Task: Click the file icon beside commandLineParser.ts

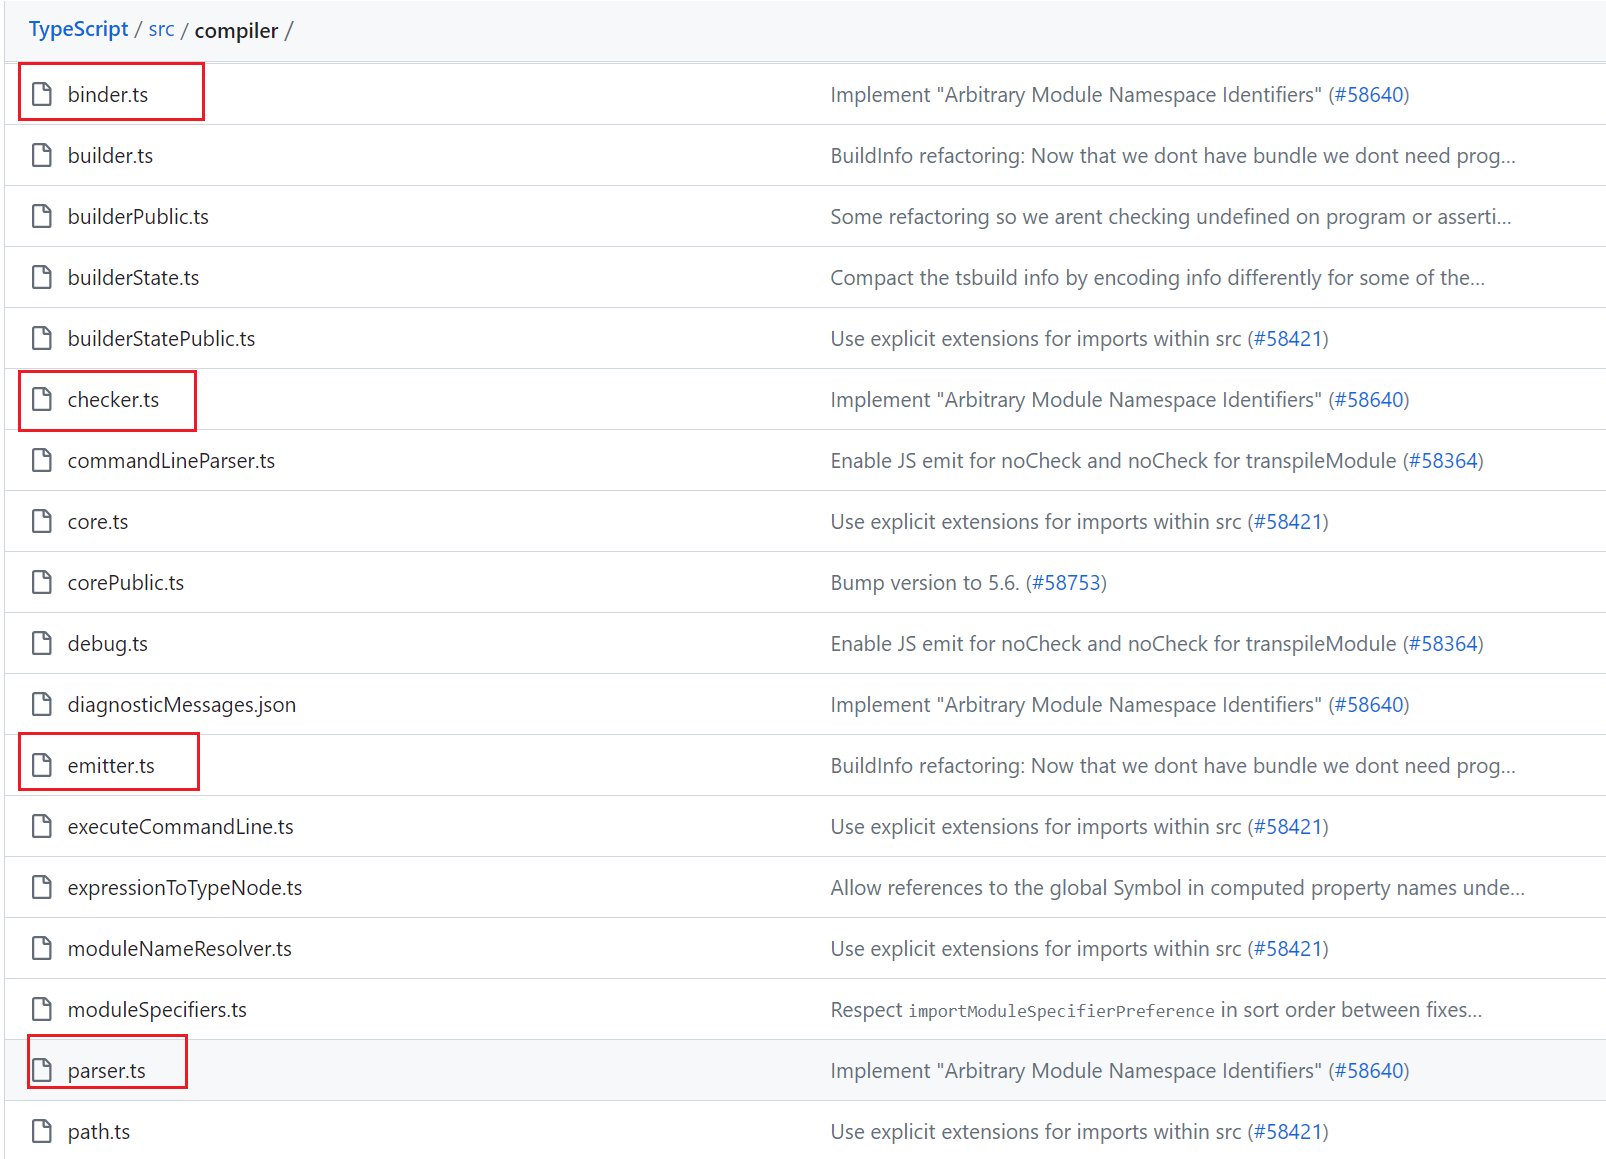Action: pyautogui.click(x=41, y=460)
